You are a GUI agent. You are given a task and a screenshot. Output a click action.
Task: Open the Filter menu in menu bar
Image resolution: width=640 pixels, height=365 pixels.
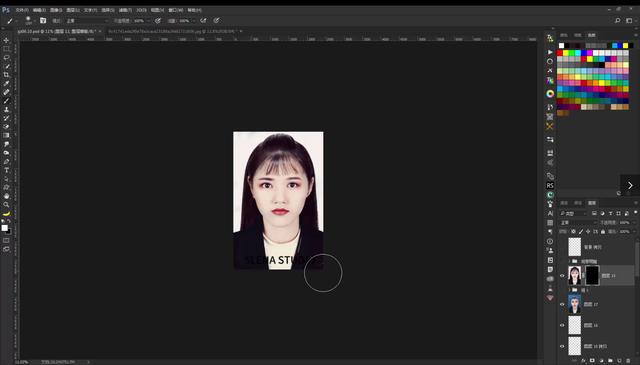pos(125,10)
